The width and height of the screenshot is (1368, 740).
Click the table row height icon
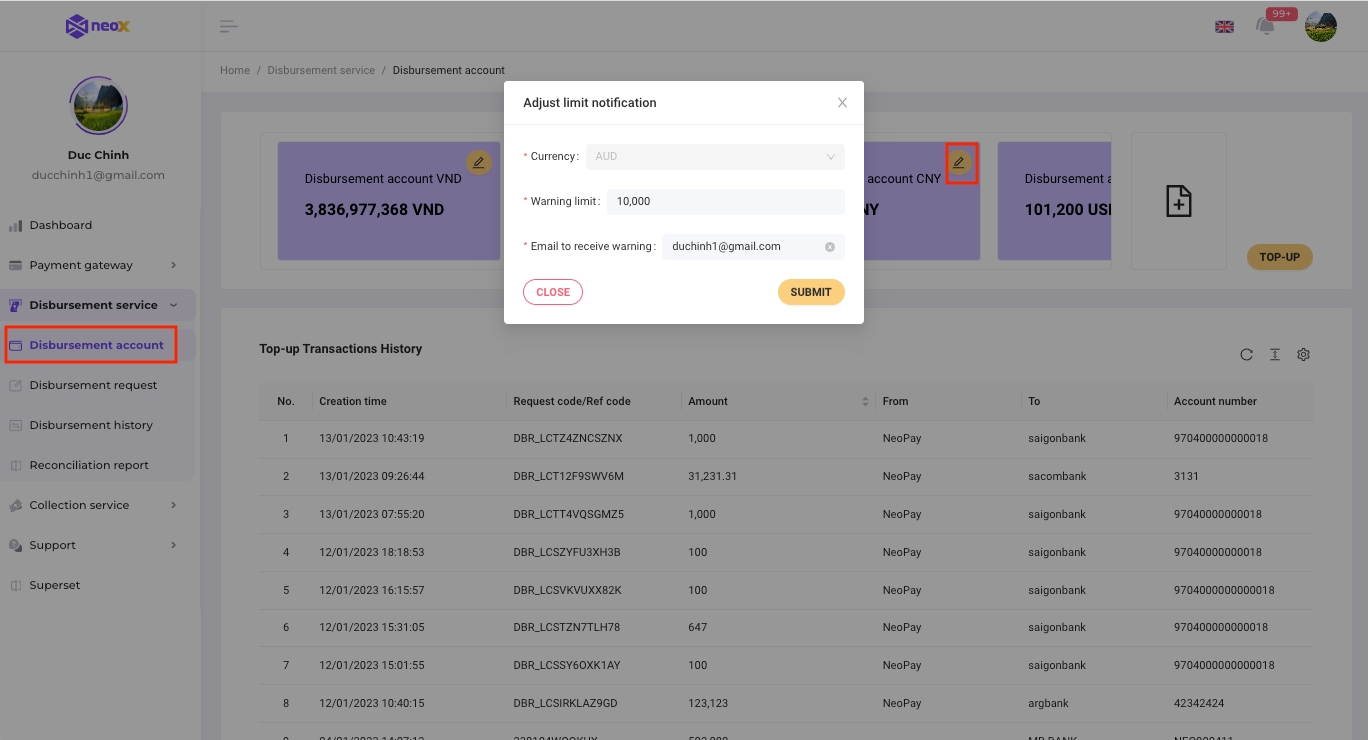[x=1275, y=354]
